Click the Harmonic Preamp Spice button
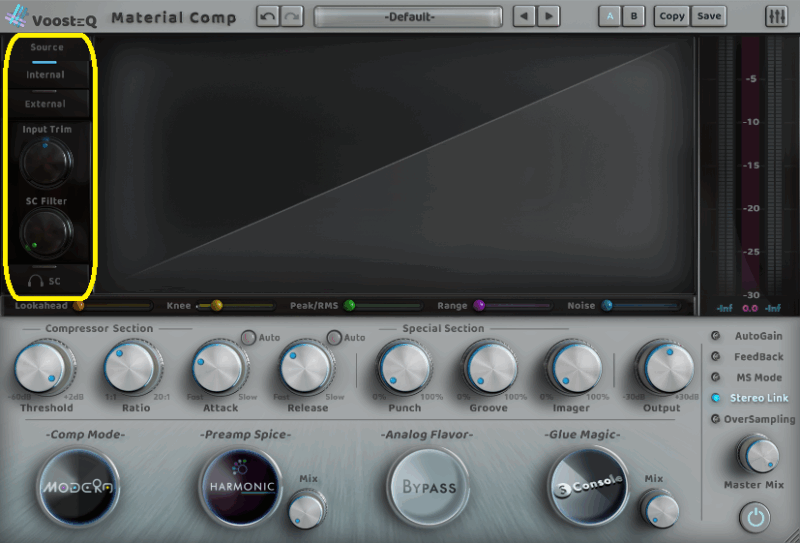The height and width of the screenshot is (543, 800). pos(240,487)
